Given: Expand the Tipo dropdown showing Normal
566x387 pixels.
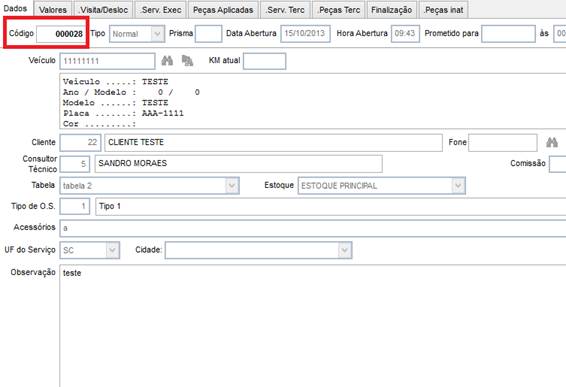Looking at the screenshot, I should [x=157, y=34].
